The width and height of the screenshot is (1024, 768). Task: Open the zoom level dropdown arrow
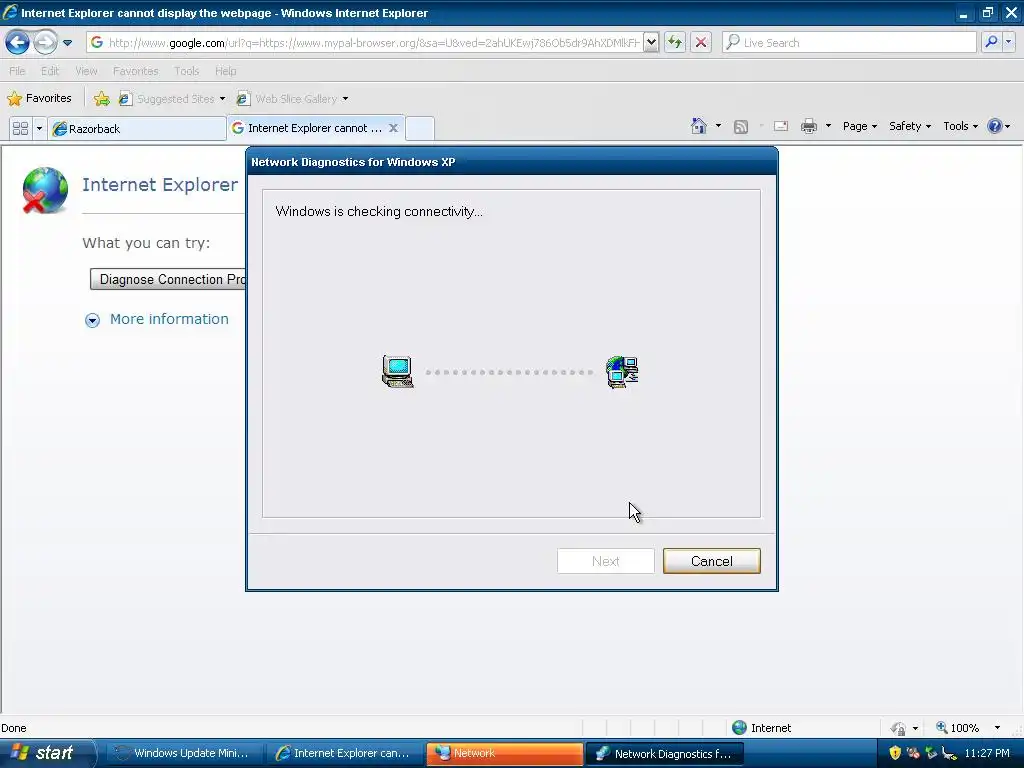tap(997, 728)
